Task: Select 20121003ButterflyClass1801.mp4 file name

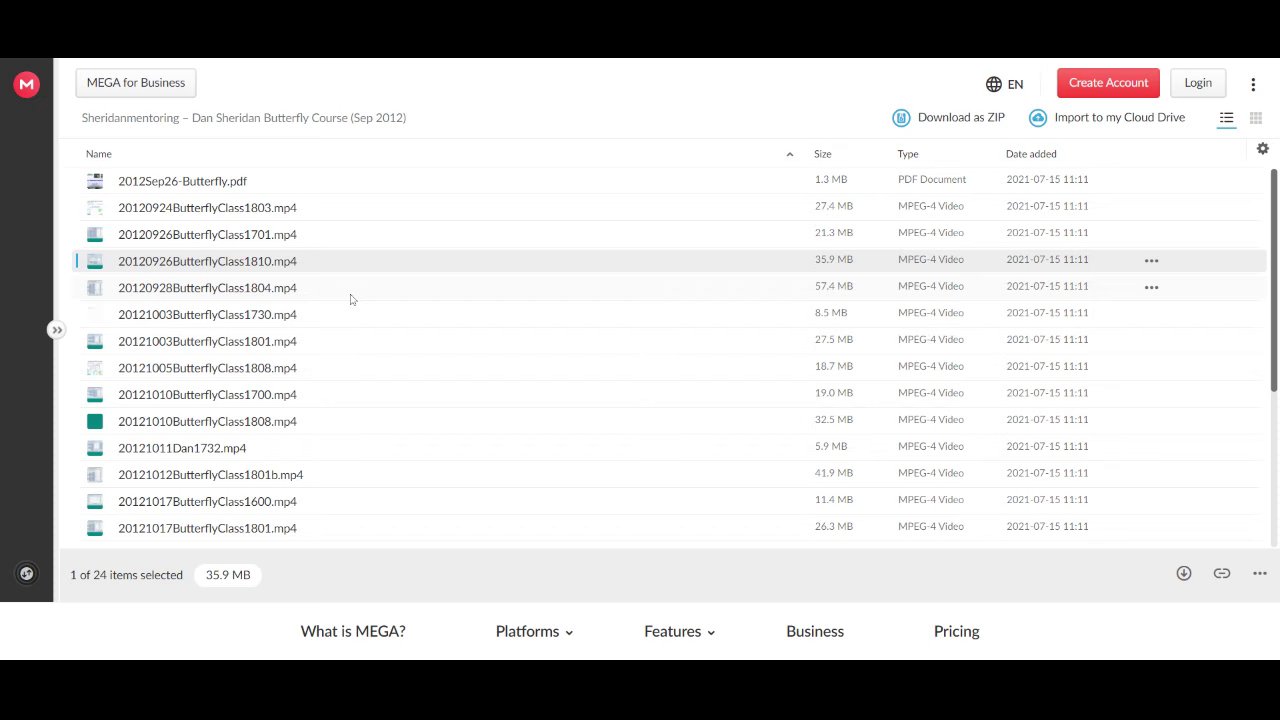Action: (x=207, y=341)
